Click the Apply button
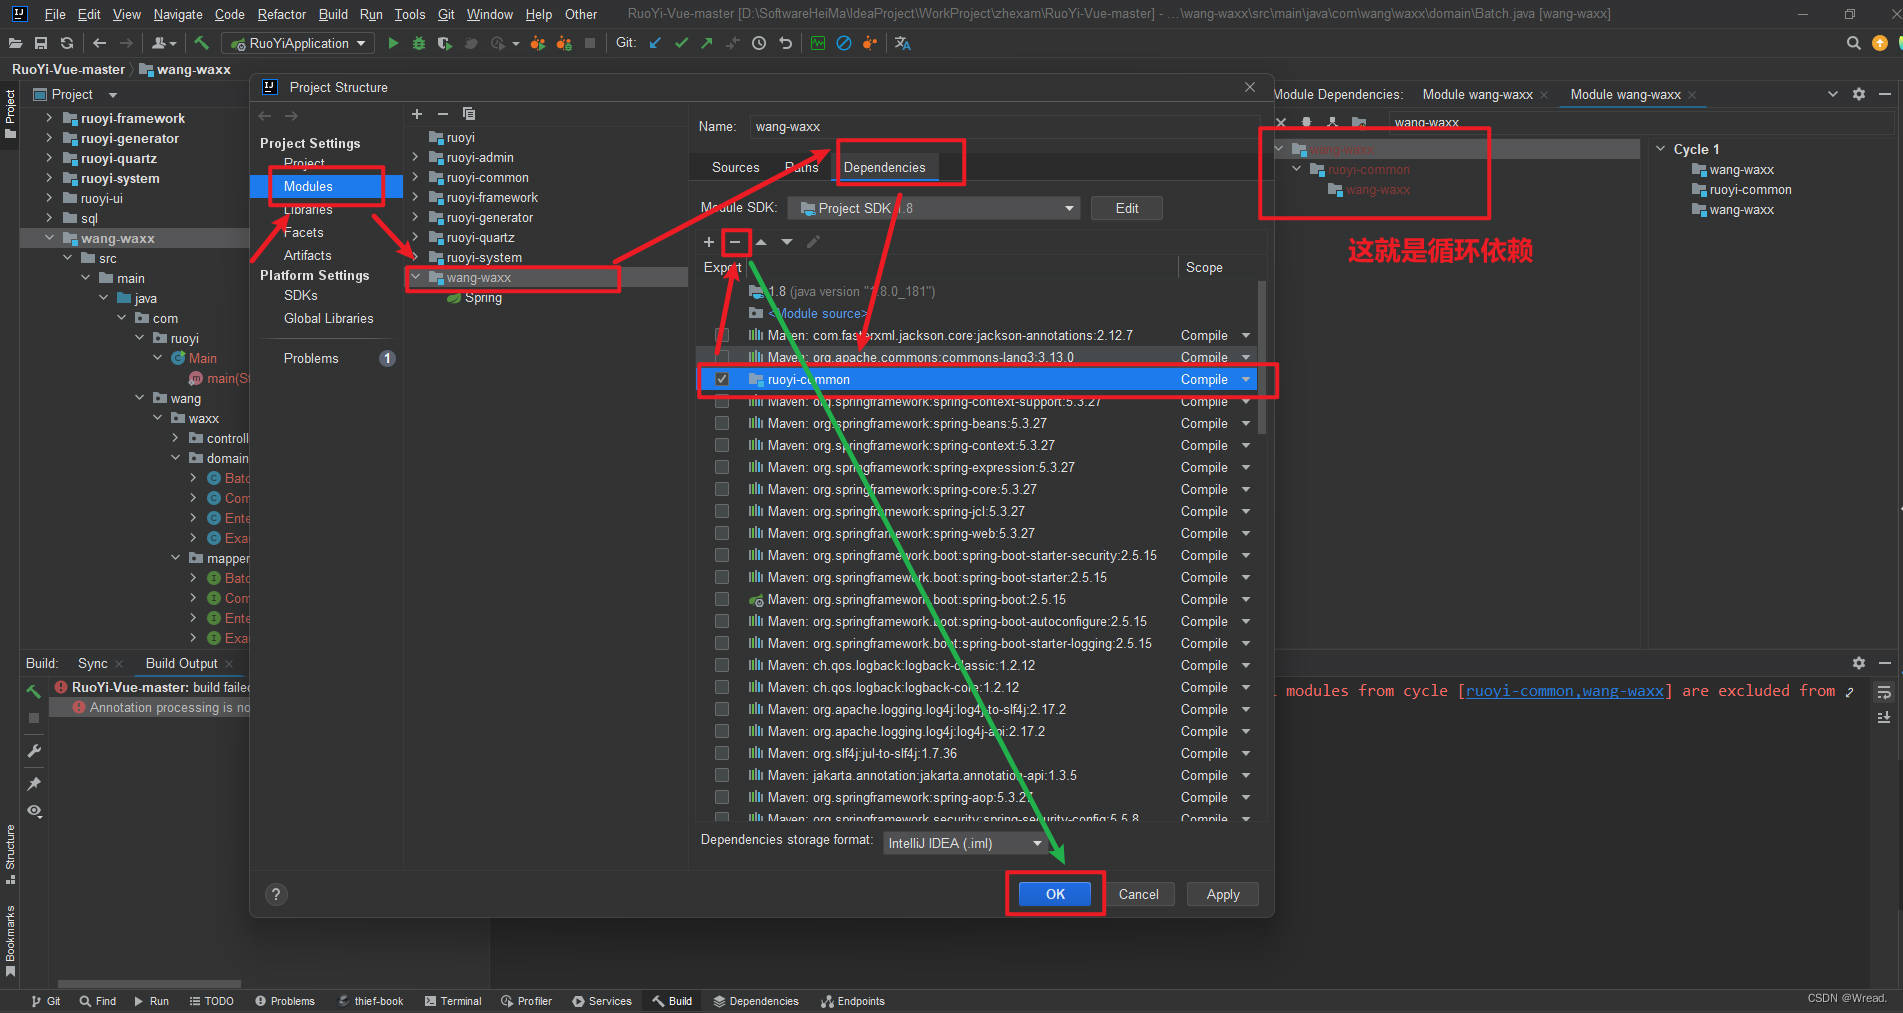Viewport: 1903px width, 1013px height. (1222, 894)
